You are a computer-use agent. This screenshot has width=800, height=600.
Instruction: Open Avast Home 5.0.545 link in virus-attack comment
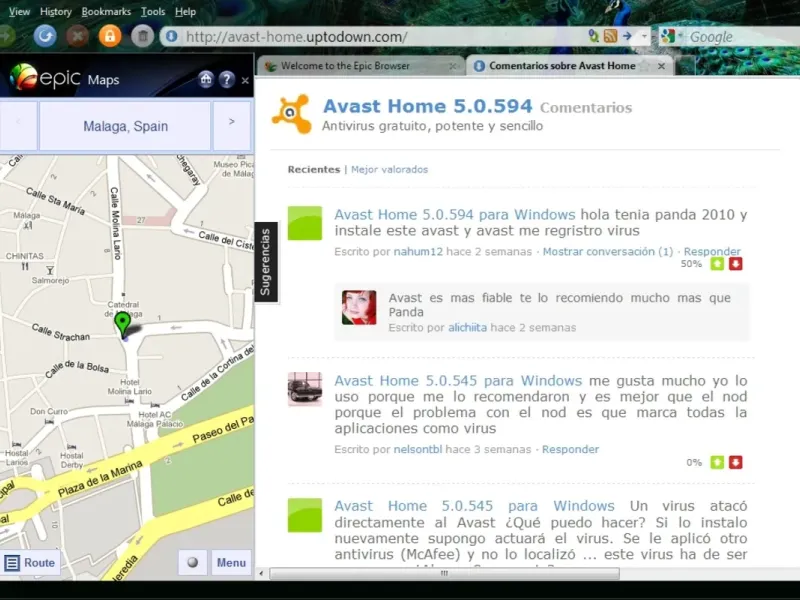(474, 506)
